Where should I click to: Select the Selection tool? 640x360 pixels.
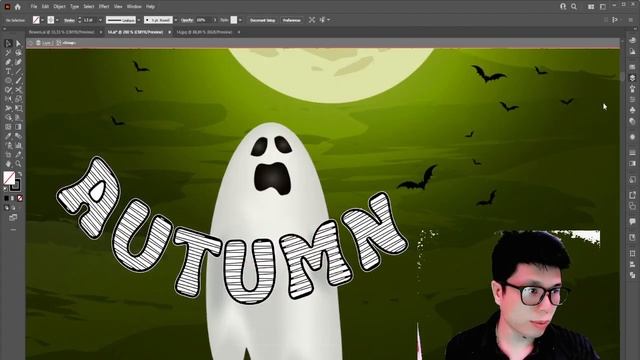point(8,44)
